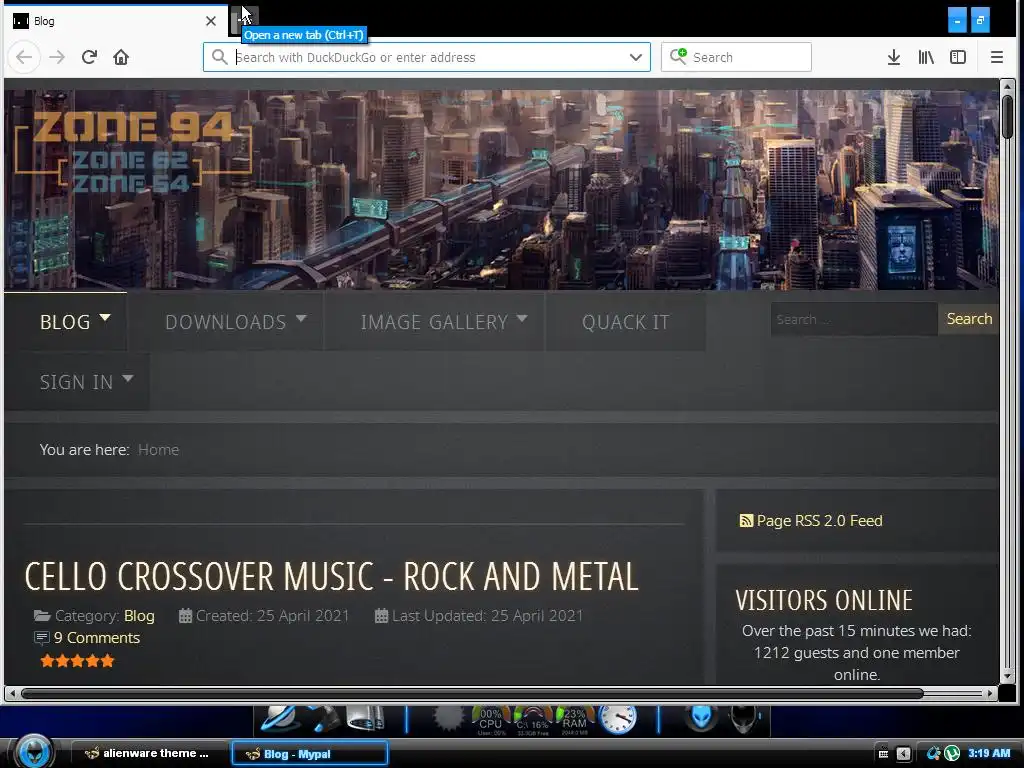
Task: Expand the SIGN IN menu arrow
Action: [x=127, y=378]
